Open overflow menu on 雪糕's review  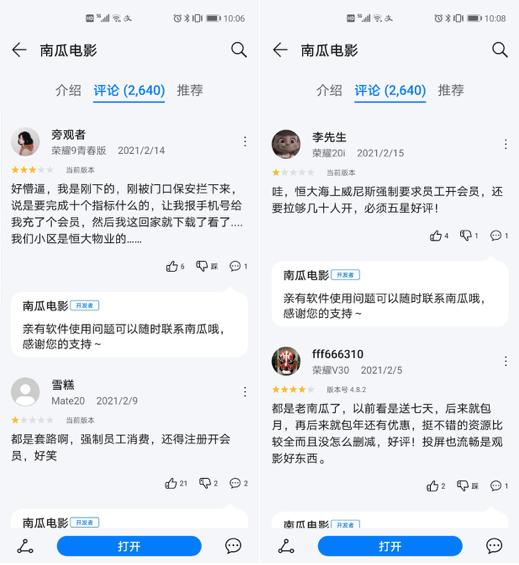(x=245, y=392)
